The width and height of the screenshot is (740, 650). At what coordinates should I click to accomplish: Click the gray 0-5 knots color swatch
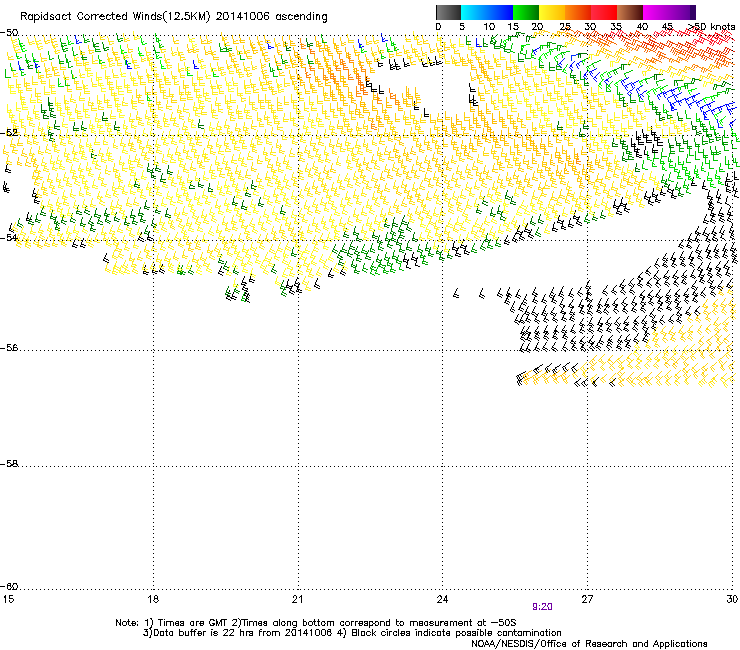coord(448,12)
